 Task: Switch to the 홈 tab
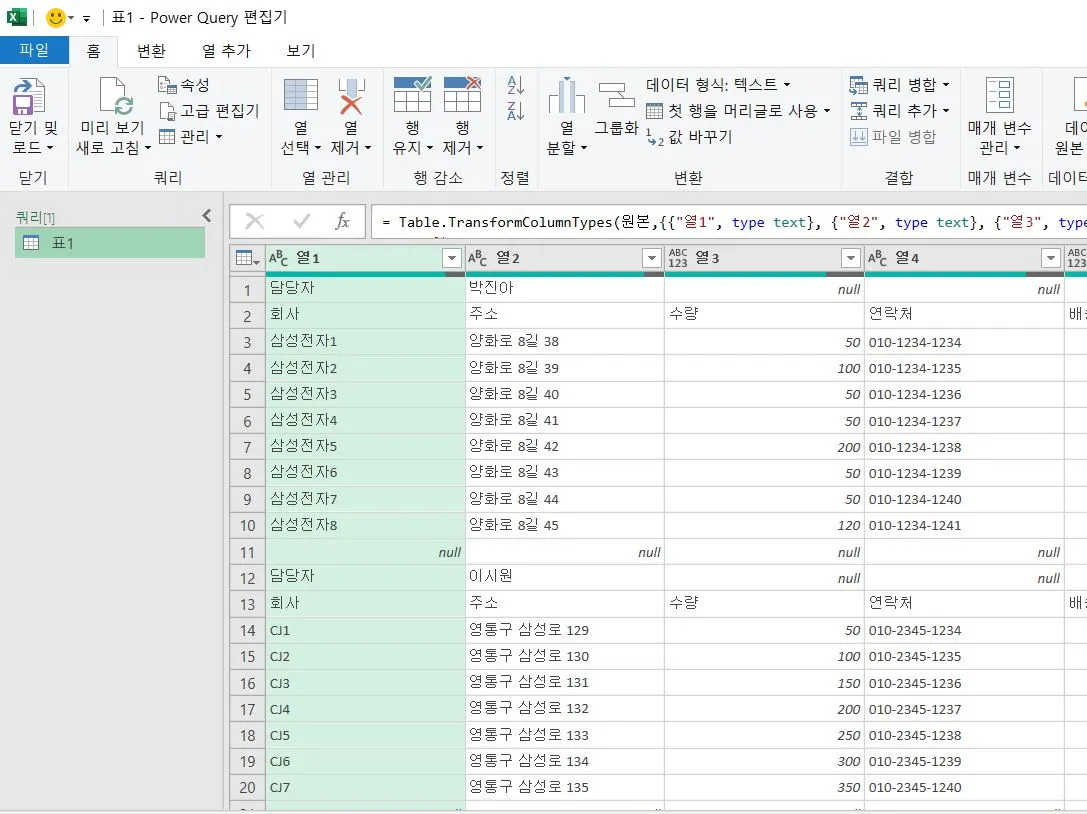click(x=94, y=51)
